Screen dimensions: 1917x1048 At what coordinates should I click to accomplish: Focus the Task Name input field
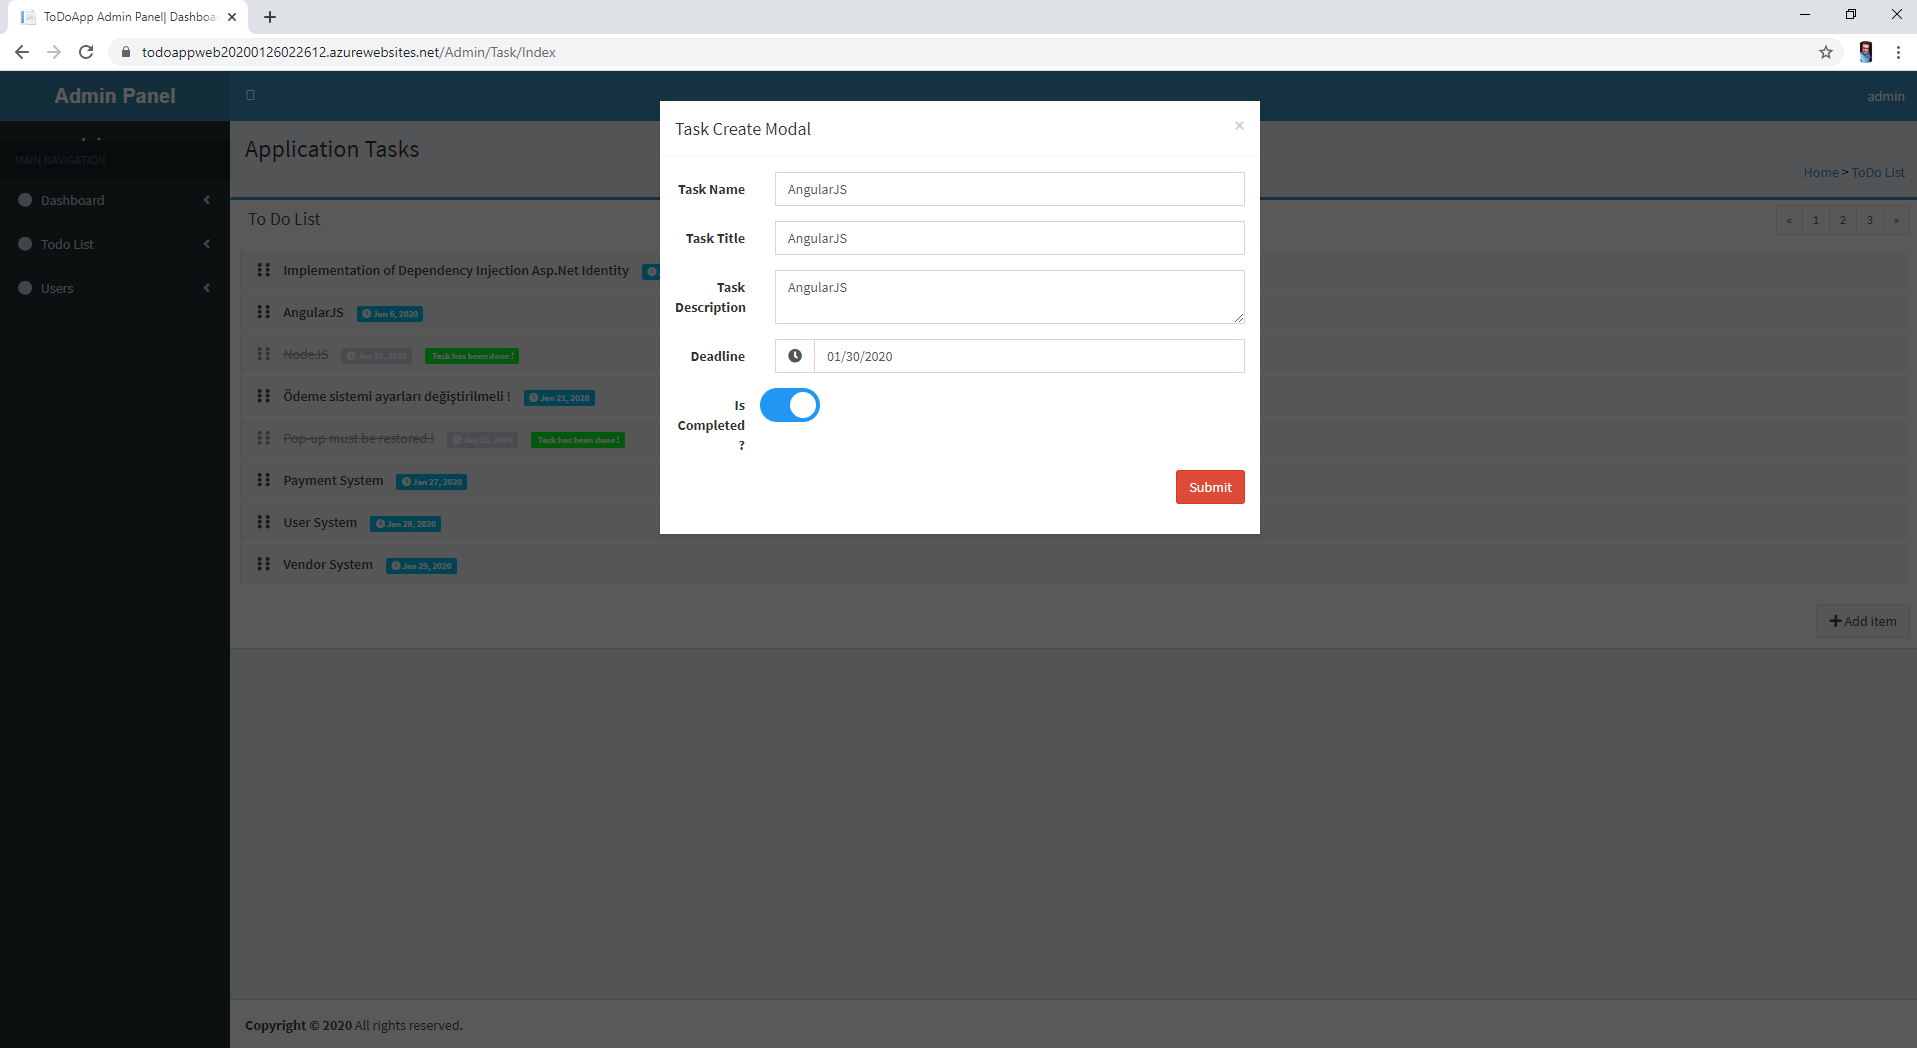coord(1009,189)
